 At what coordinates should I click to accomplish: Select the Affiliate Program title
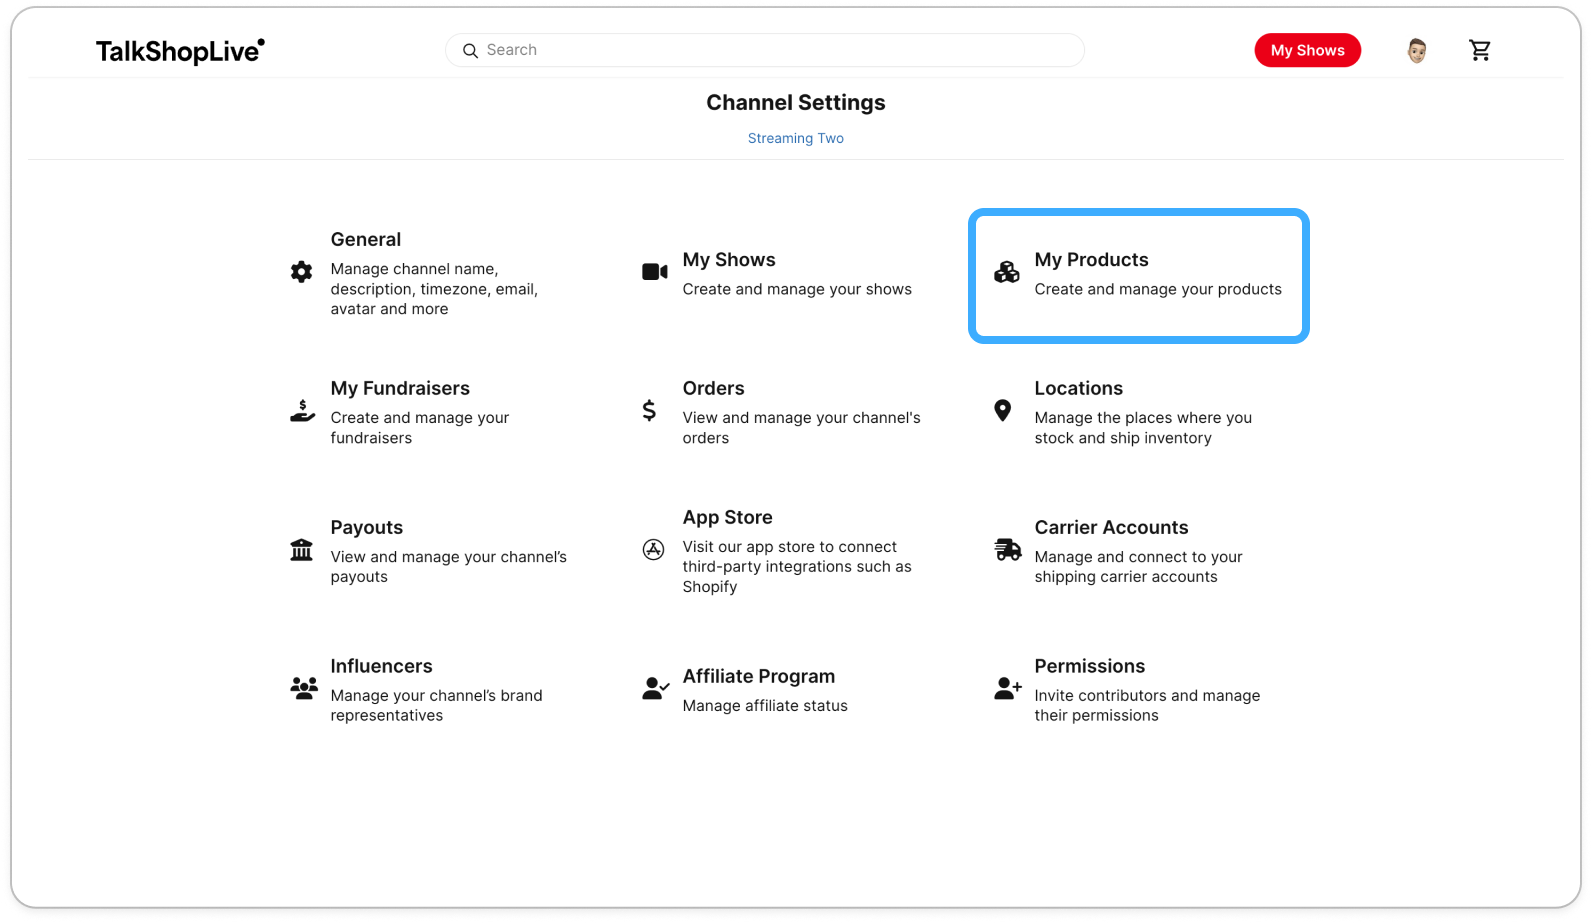(759, 676)
